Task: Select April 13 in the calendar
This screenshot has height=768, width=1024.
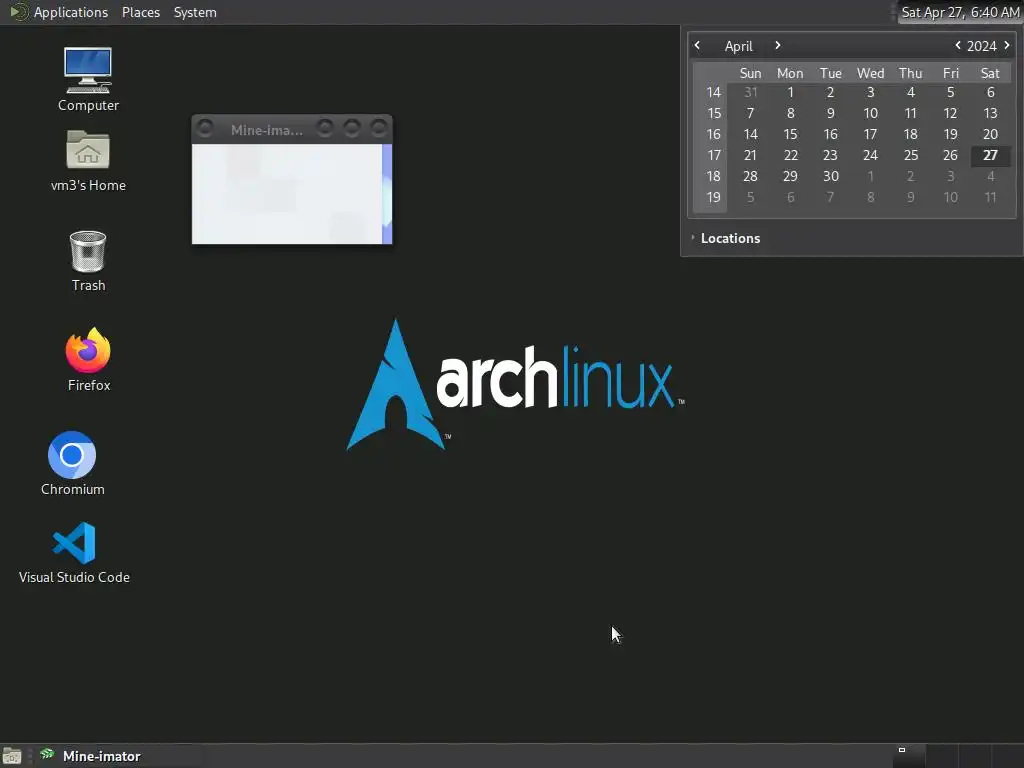Action: 990,114
